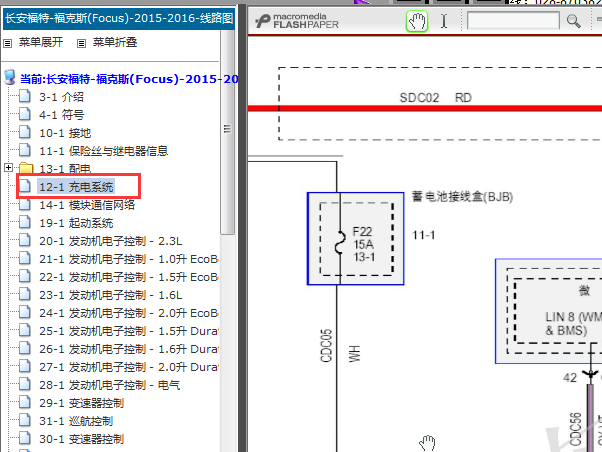Open the 10-1 接地 page
Viewport: 602px width, 452px height.
[65, 133]
